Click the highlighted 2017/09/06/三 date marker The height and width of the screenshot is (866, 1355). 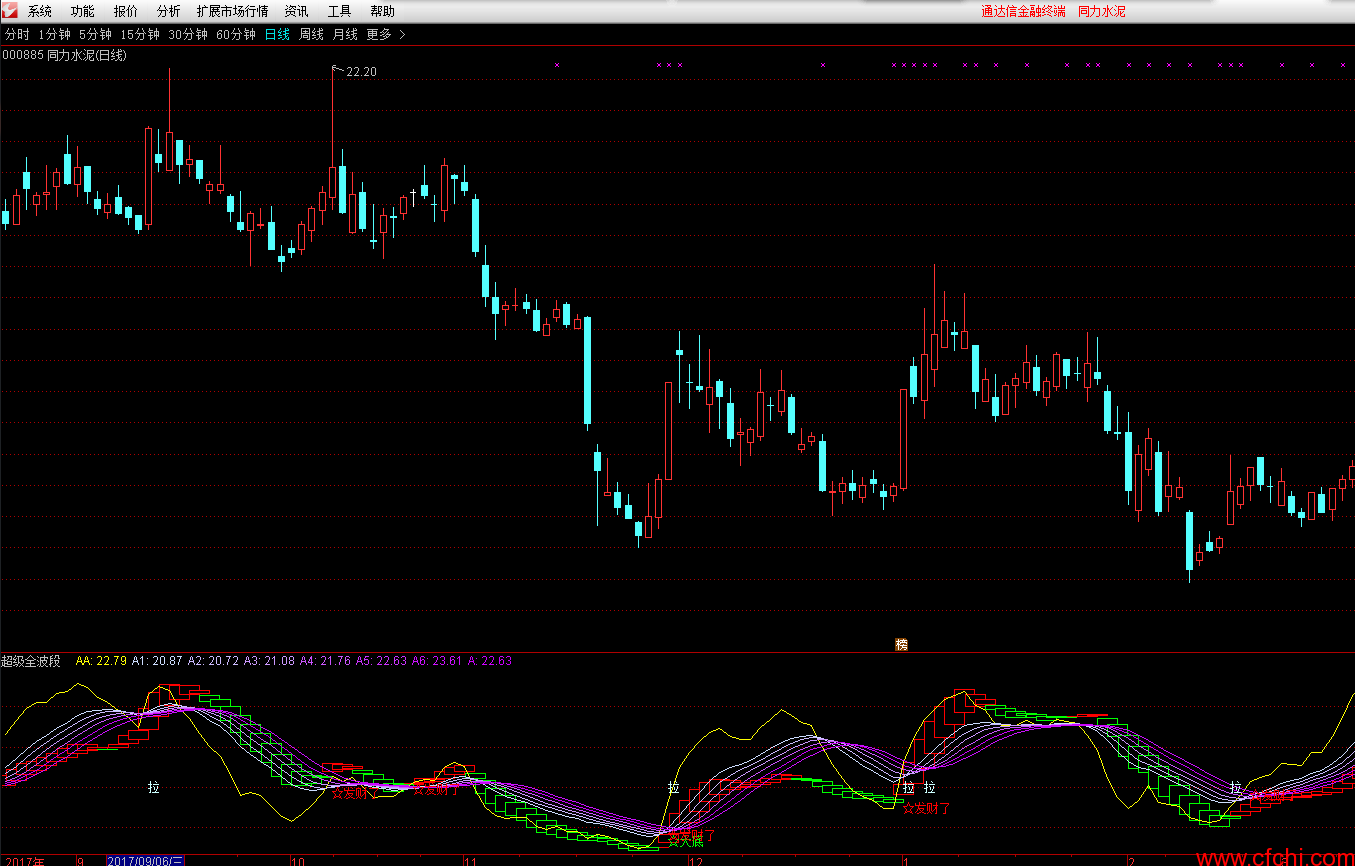click(145, 860)
